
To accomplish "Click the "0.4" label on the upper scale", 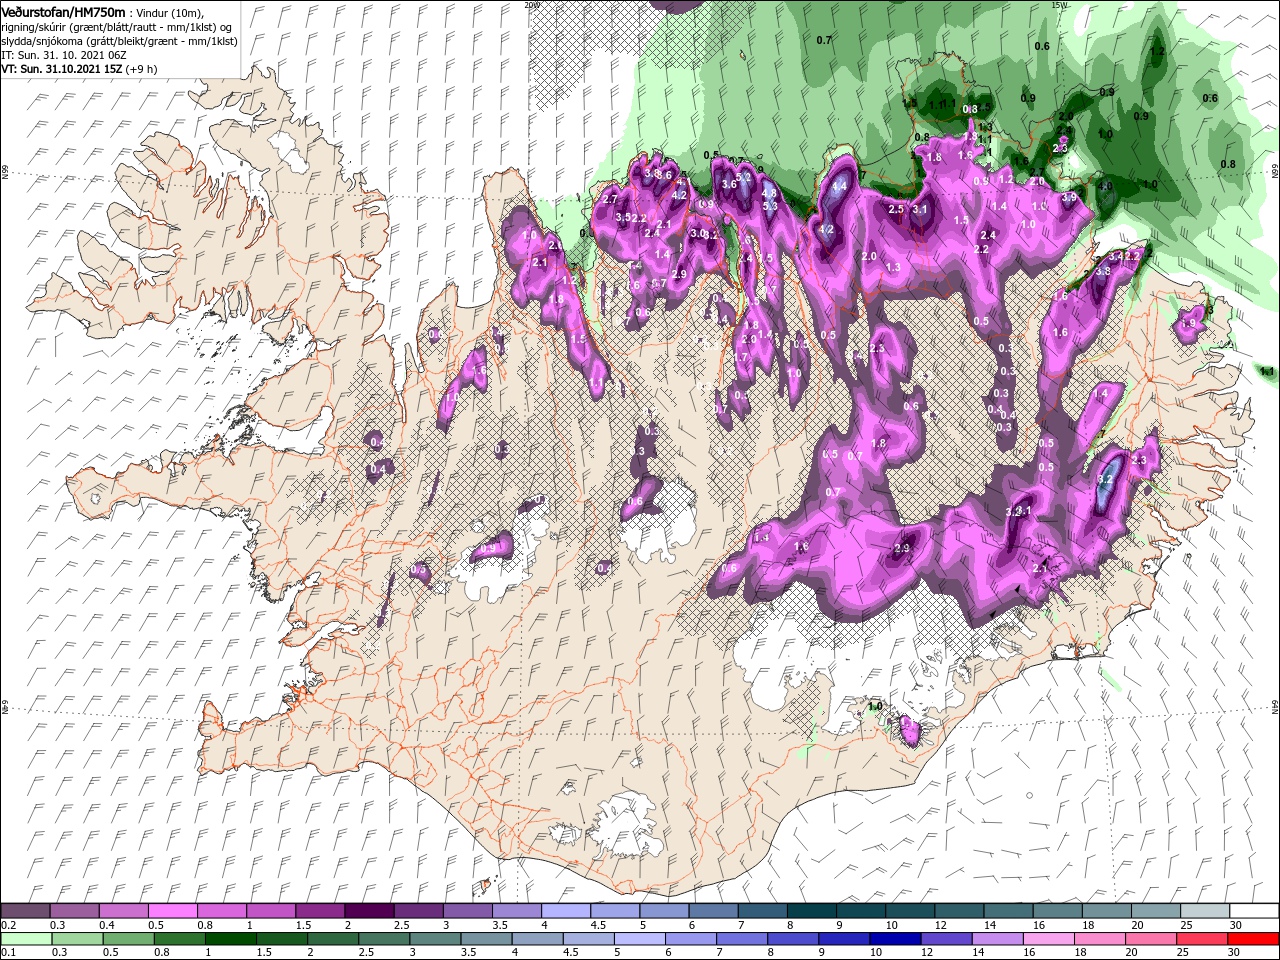I will [108, 925].
